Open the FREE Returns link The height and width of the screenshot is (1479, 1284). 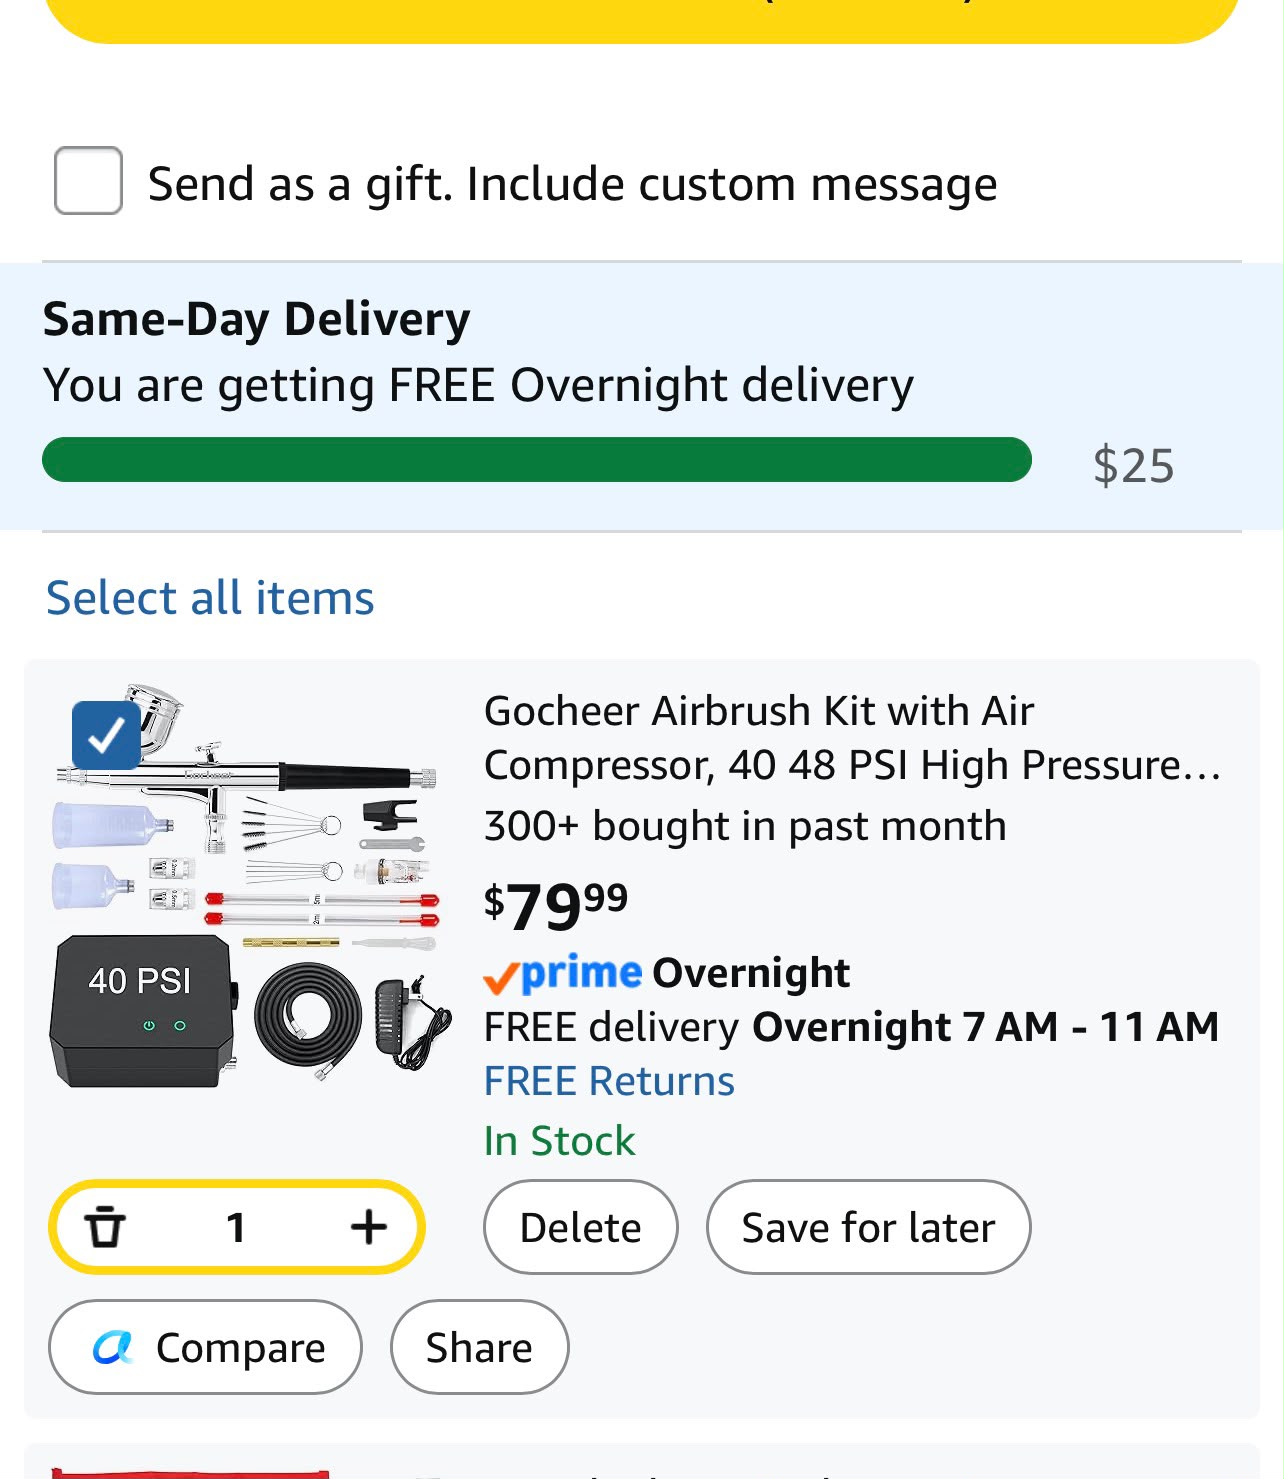click(x=609, y=1081)
